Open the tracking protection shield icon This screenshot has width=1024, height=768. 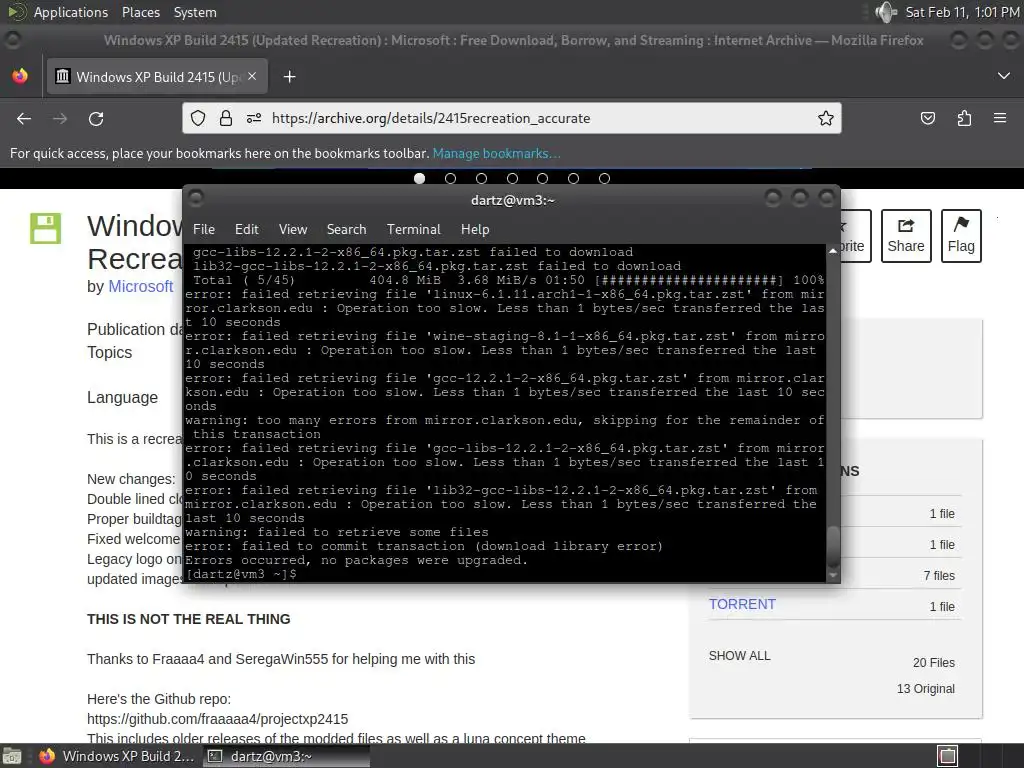(x=198, y=118)
